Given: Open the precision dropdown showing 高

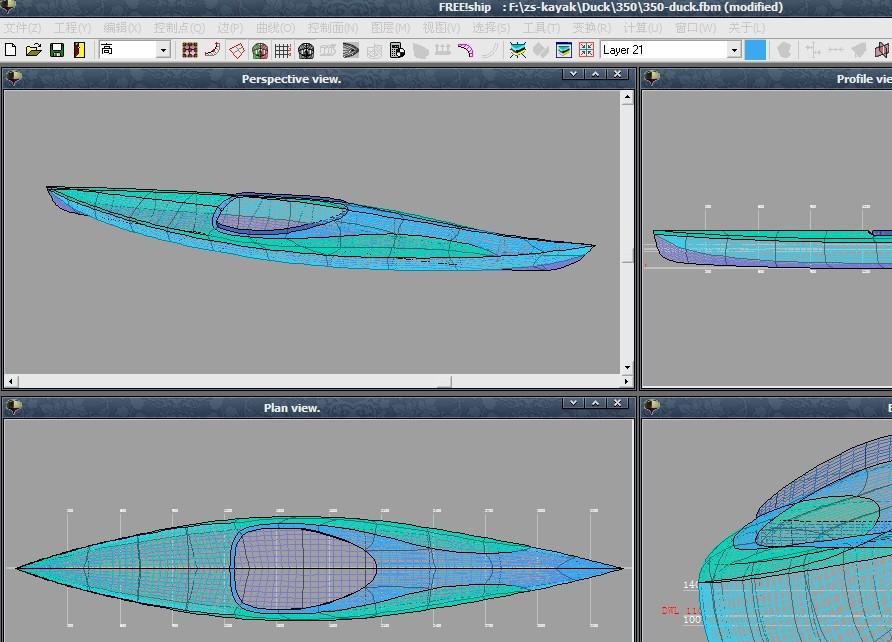Looking at the screenshot, I should pos(163,50).
